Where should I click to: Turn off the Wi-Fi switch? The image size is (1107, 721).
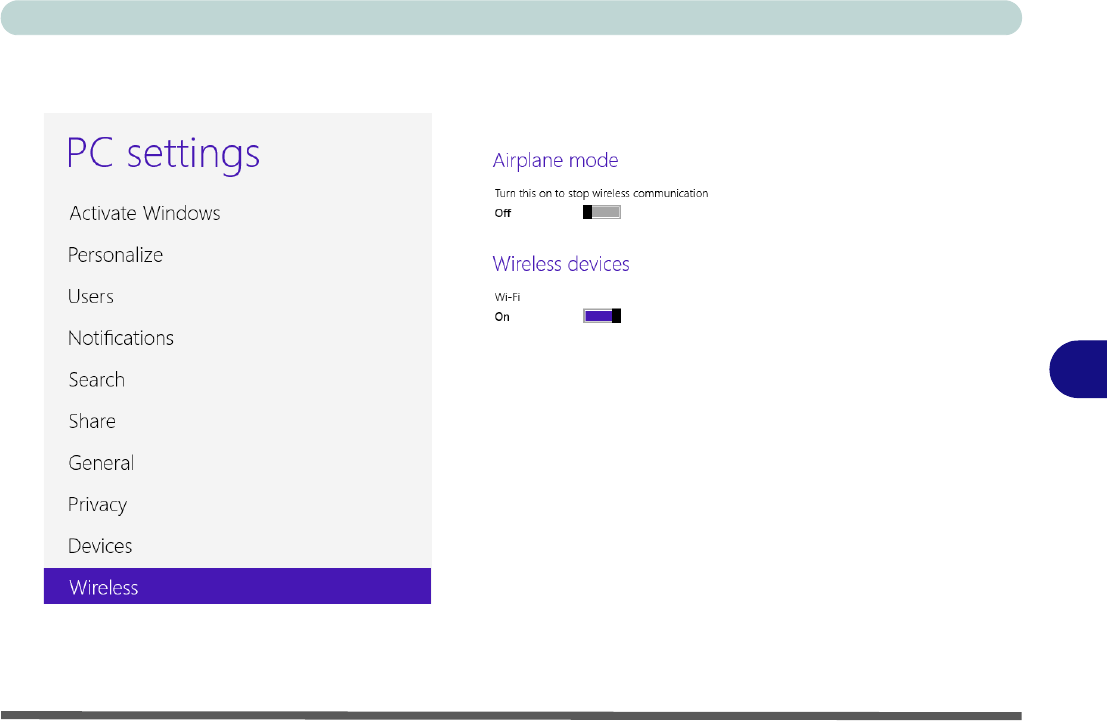602,316
